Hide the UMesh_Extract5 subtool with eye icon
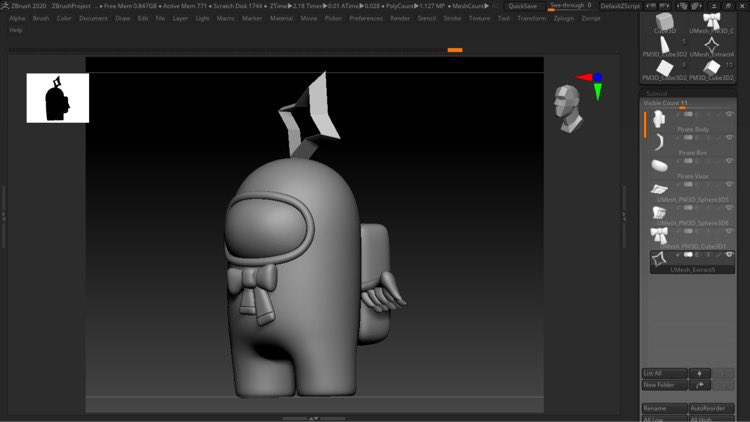Image resolution: width=750 pixels, height=422 pixels. tap(729, 255)
